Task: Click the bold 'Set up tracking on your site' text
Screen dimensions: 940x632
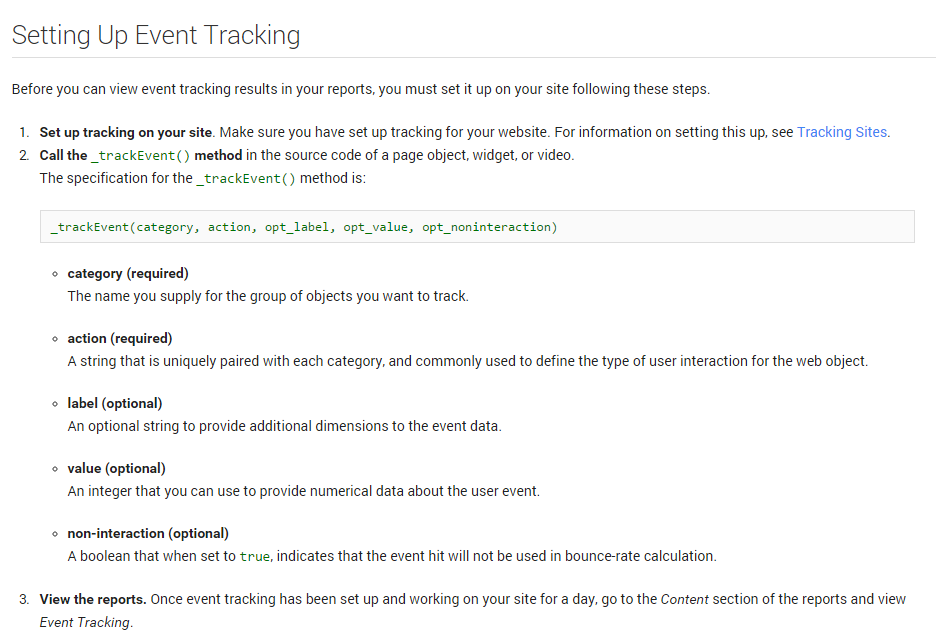Action: pos(126,132)
